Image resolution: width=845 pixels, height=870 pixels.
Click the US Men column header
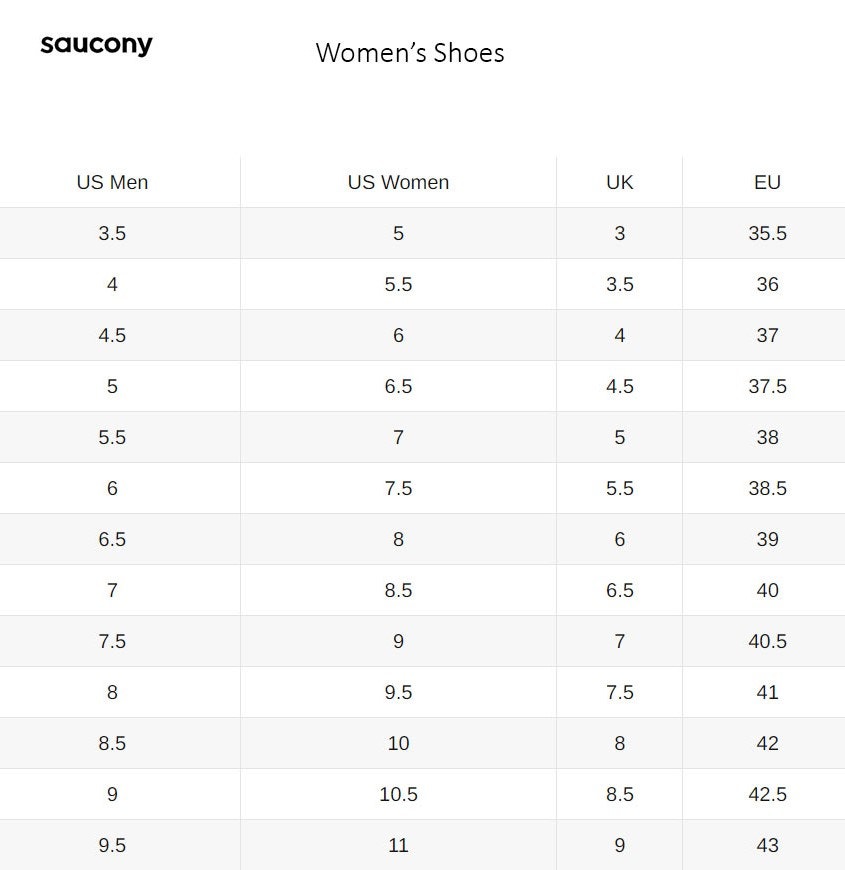(112, 182)
